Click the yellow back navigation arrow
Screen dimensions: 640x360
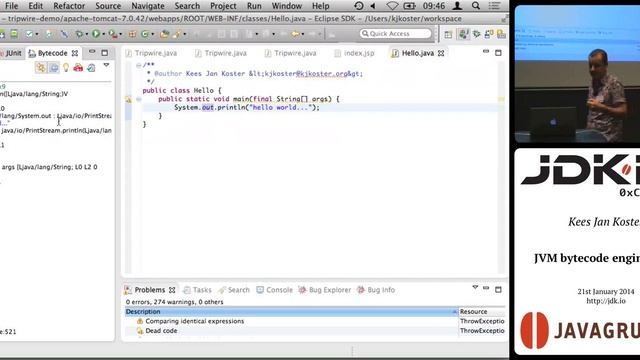[x=295, y=34]
